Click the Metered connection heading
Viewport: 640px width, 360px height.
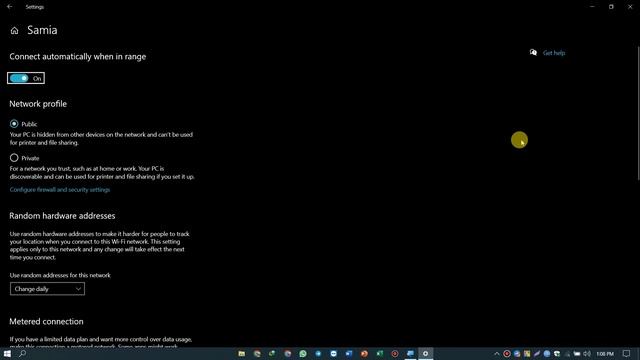46,321
